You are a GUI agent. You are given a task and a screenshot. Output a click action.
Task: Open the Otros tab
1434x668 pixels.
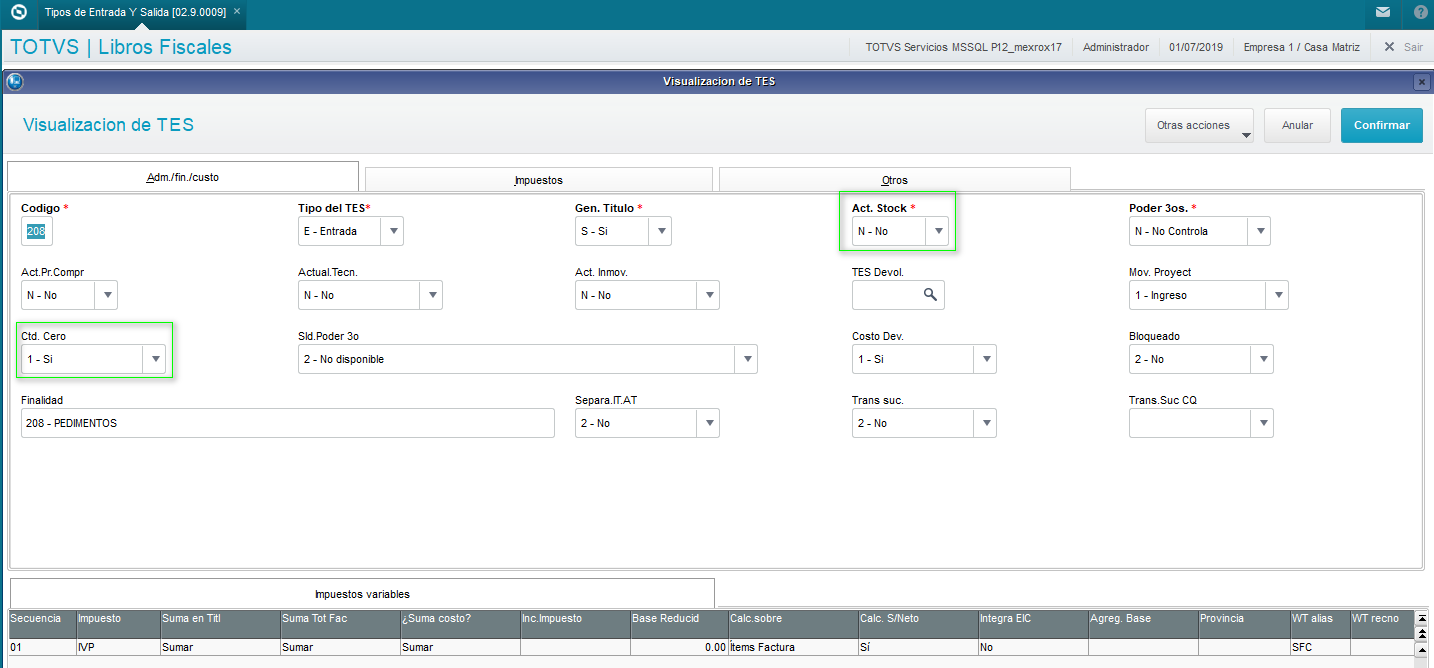point(895,180)
